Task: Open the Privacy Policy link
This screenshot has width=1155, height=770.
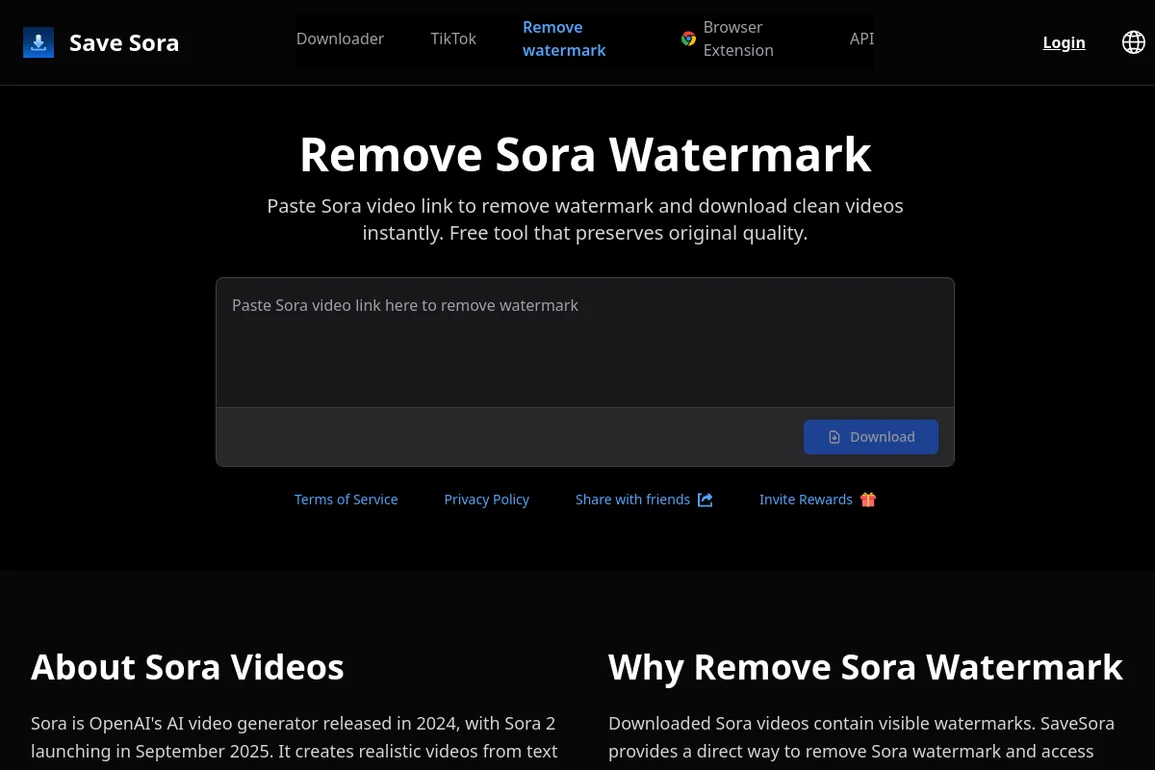Action: coord(486,500)
